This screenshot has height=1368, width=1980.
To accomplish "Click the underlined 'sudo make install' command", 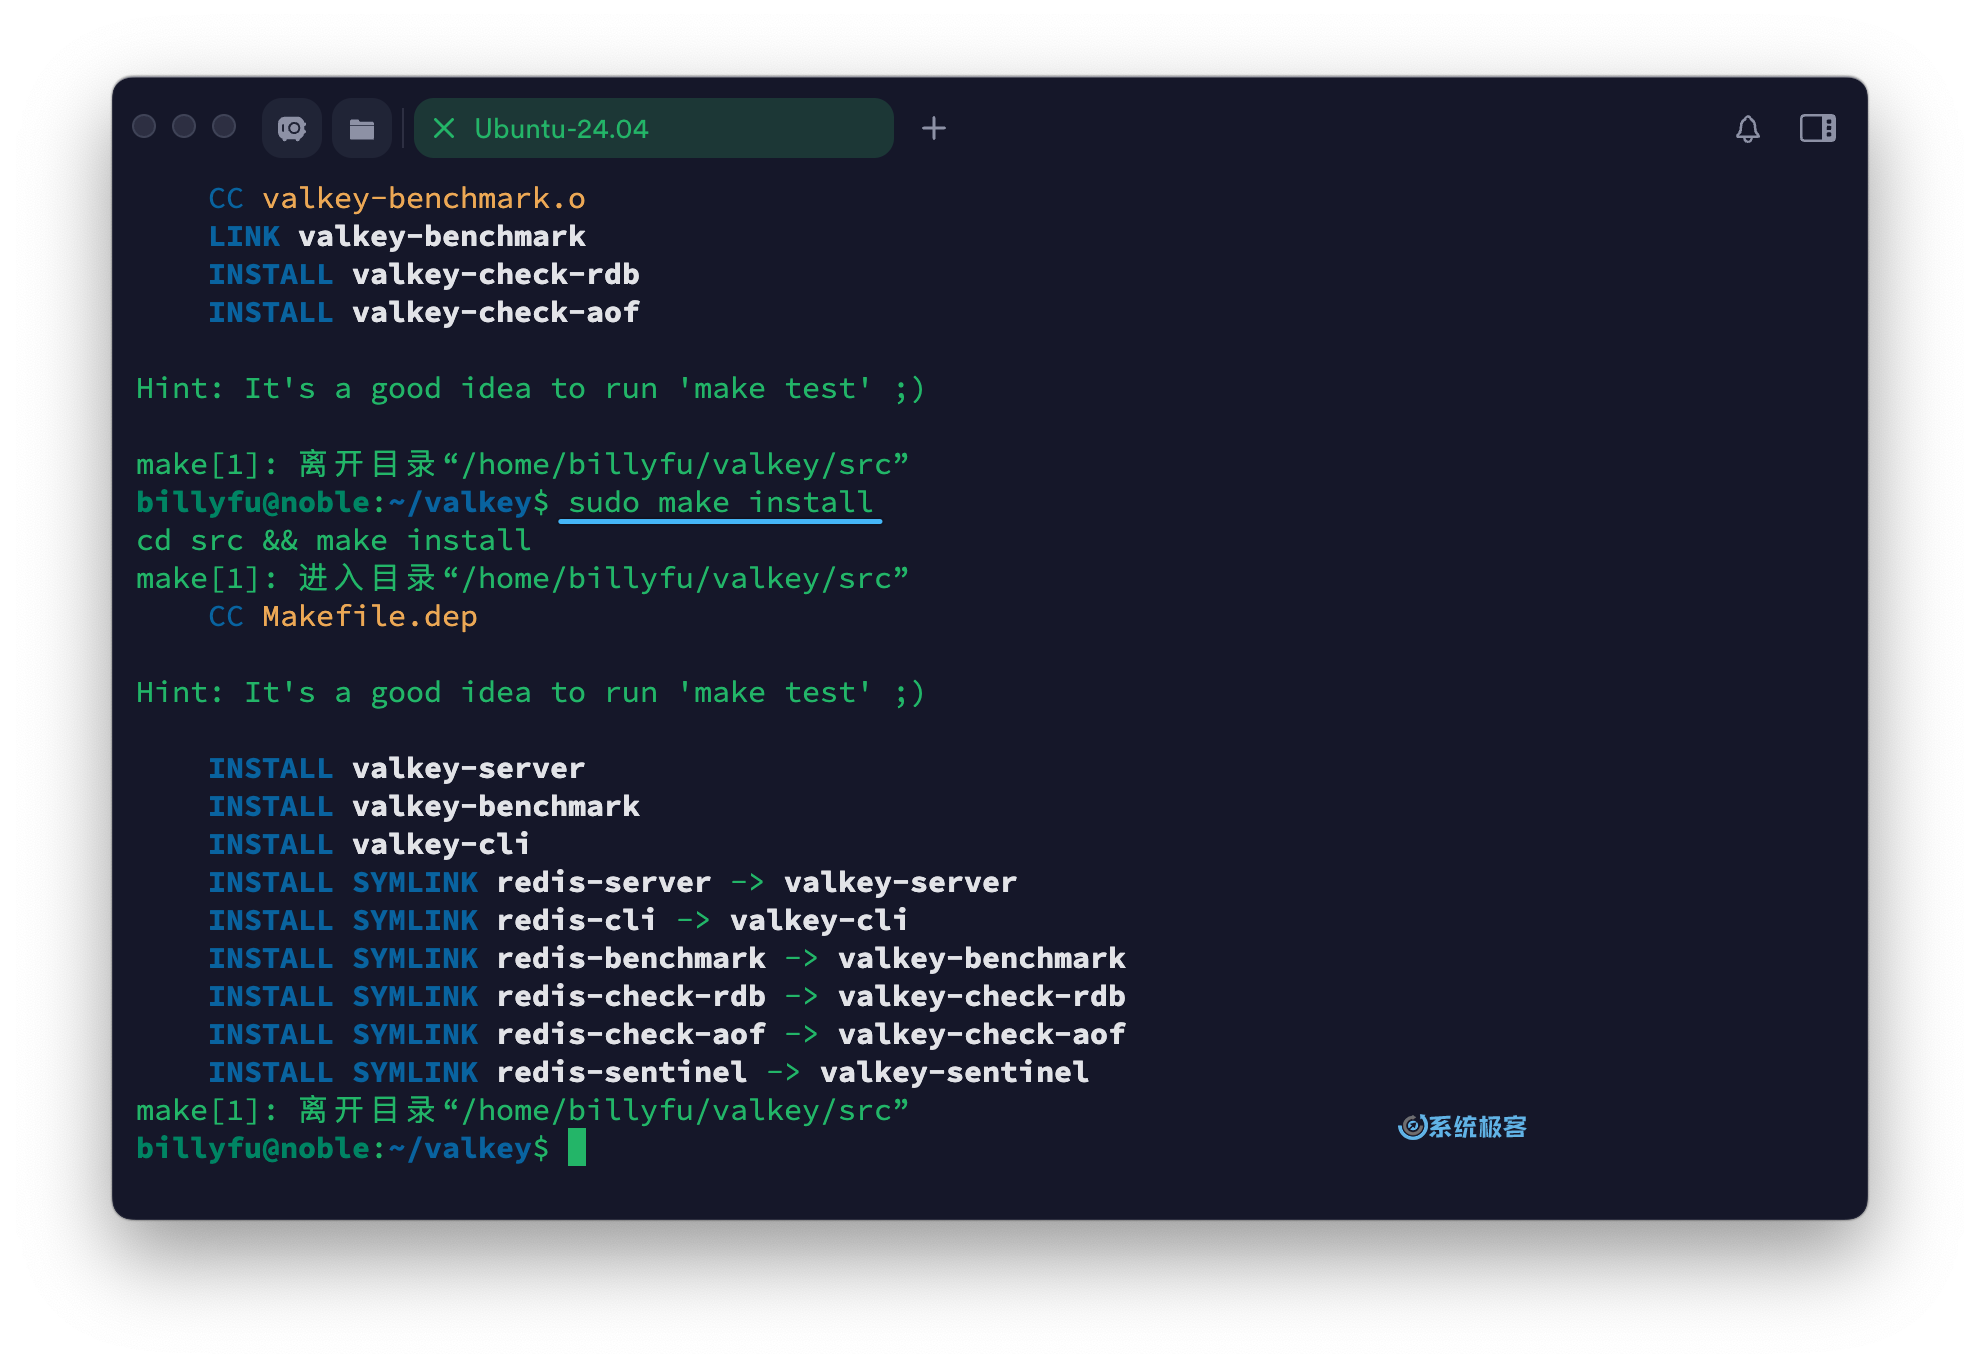I will pos(720,502).
